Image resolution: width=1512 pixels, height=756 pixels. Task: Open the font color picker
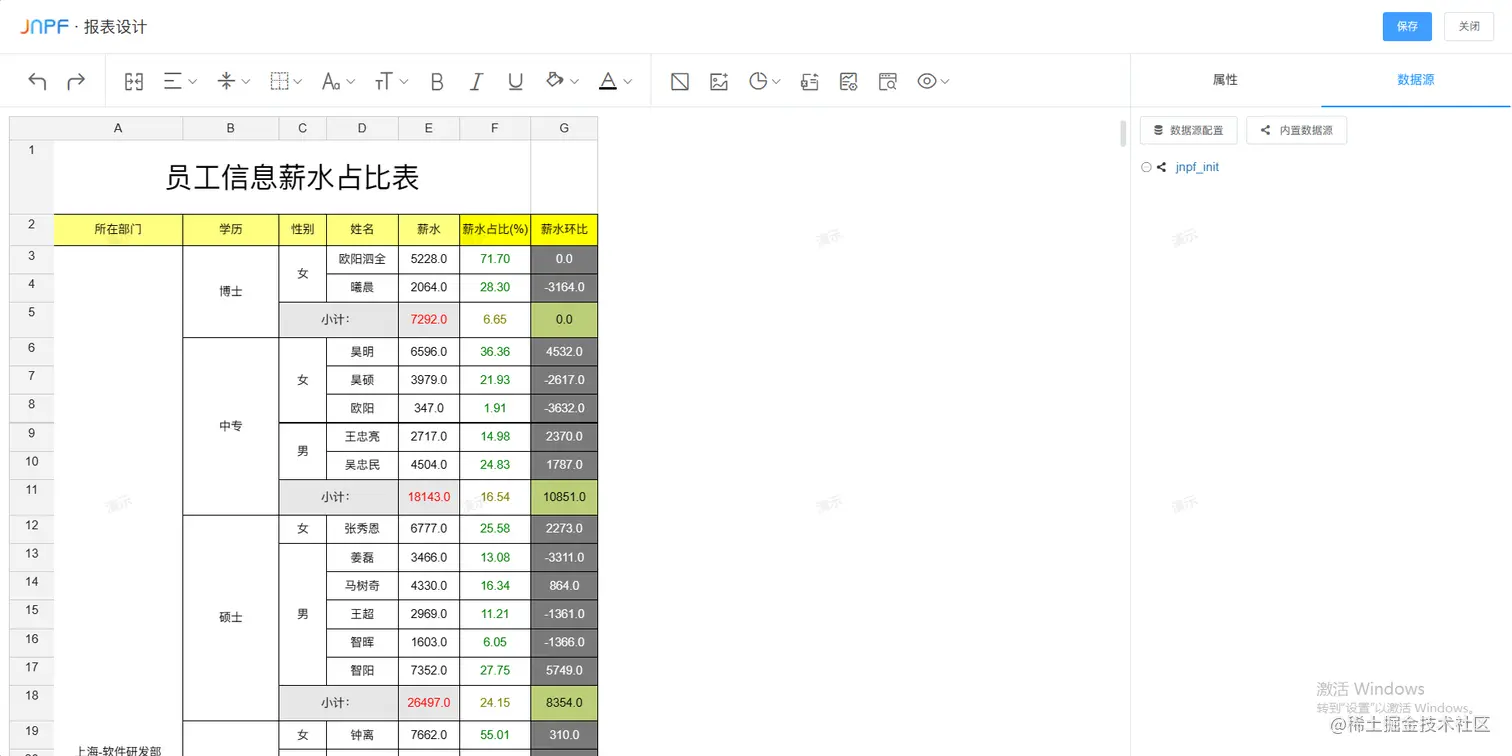[x=615, y=81]
